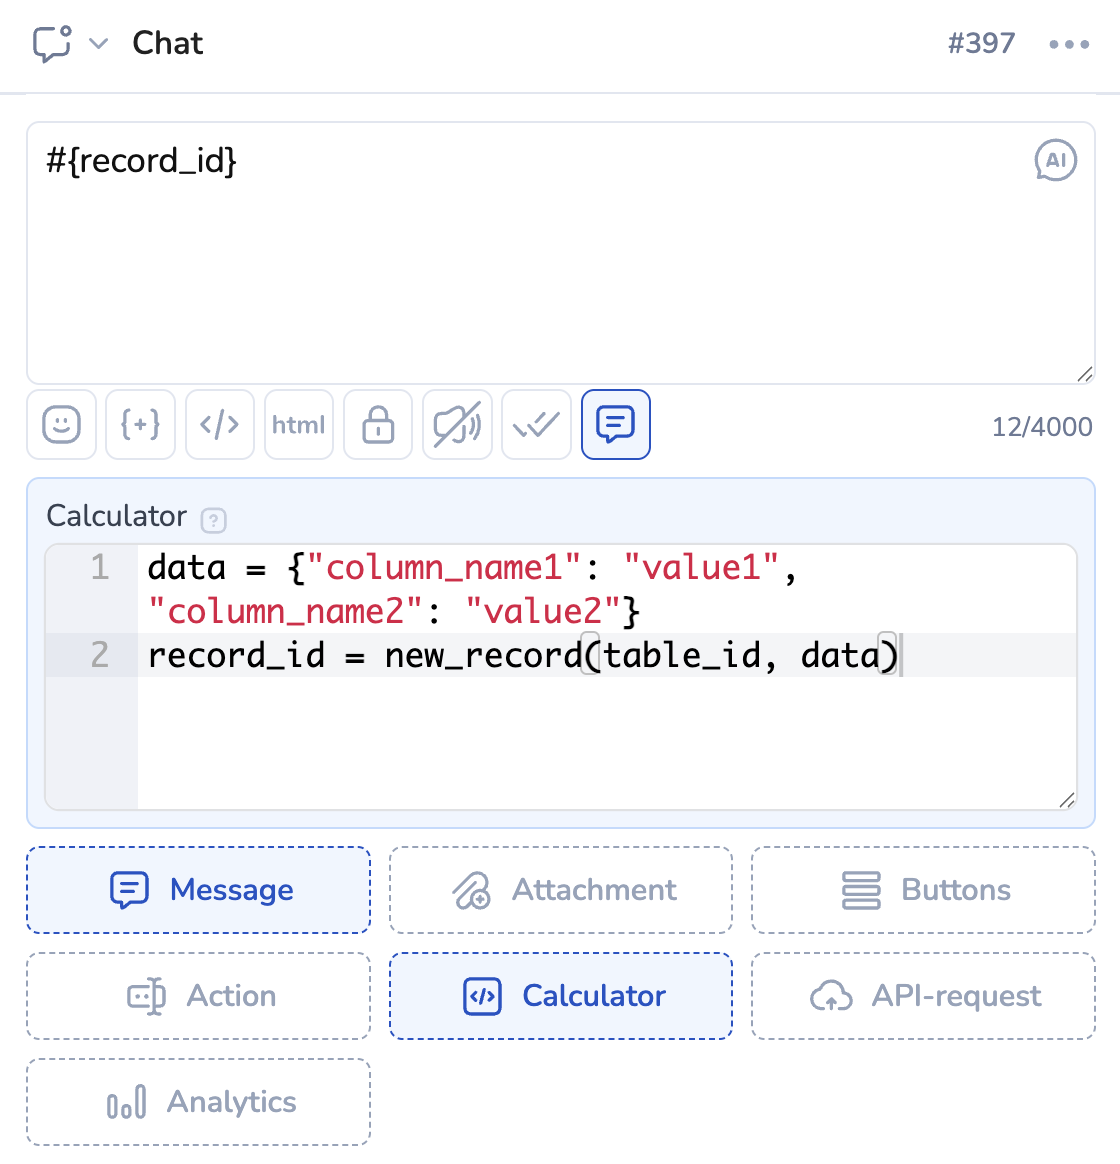Image resolution: width=1120 pixels, height=1164 pixels.
Task: Add an Attachment block
Action: (x=561, y=890)
